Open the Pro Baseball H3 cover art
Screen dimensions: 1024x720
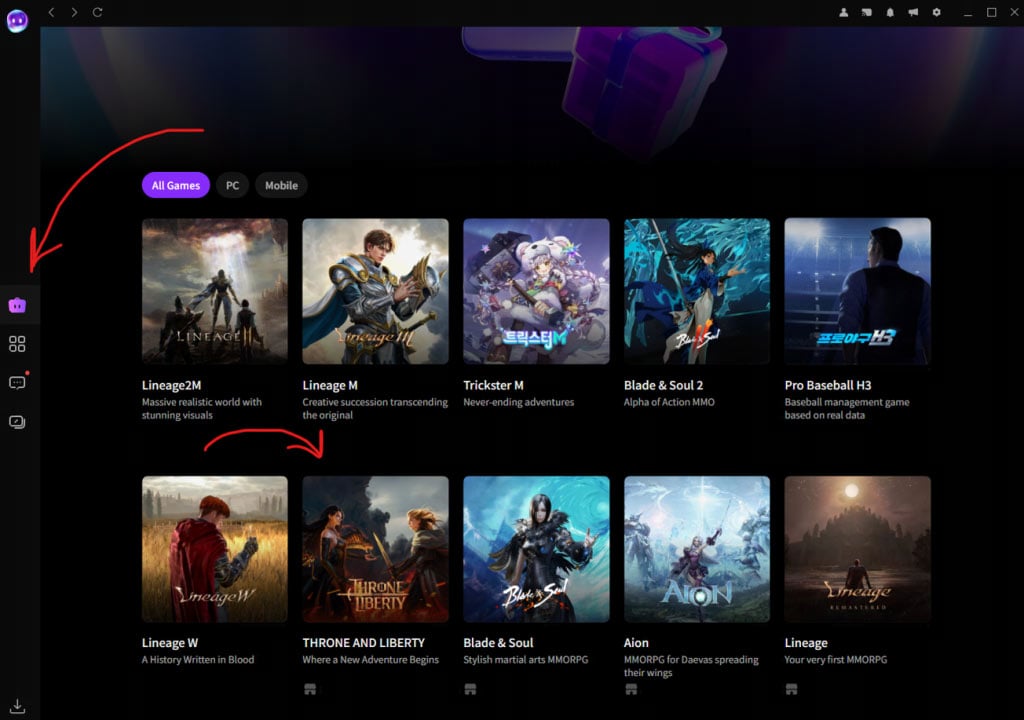pos(857,291)
